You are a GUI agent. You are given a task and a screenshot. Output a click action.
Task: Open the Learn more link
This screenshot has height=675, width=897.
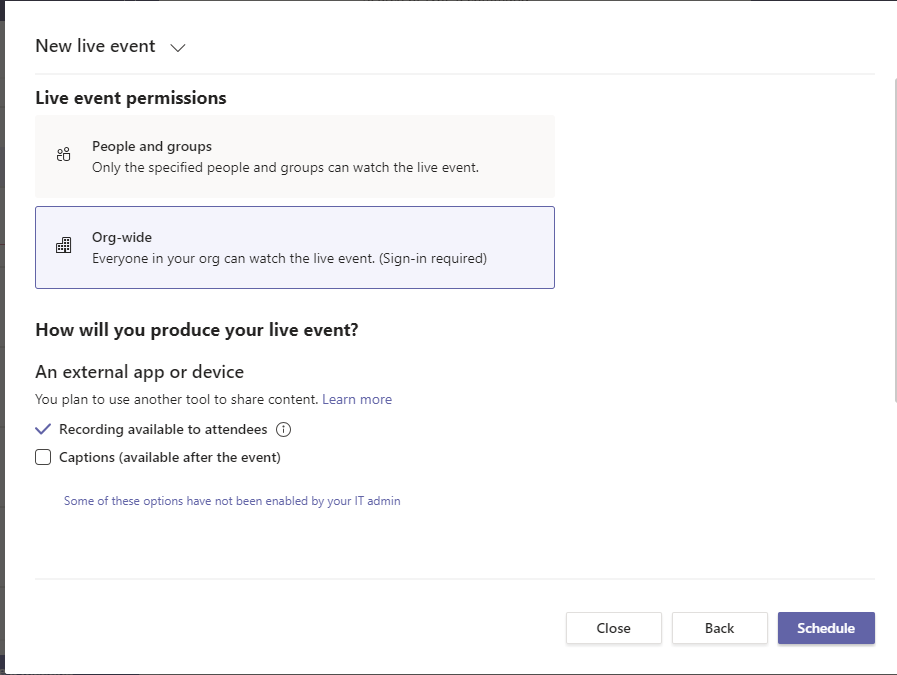click(357, 399)
